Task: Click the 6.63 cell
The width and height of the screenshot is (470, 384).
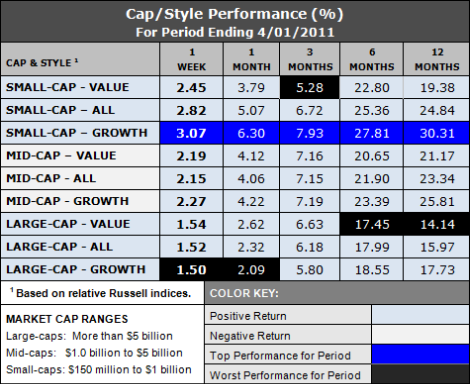Action: pos(310,224)
